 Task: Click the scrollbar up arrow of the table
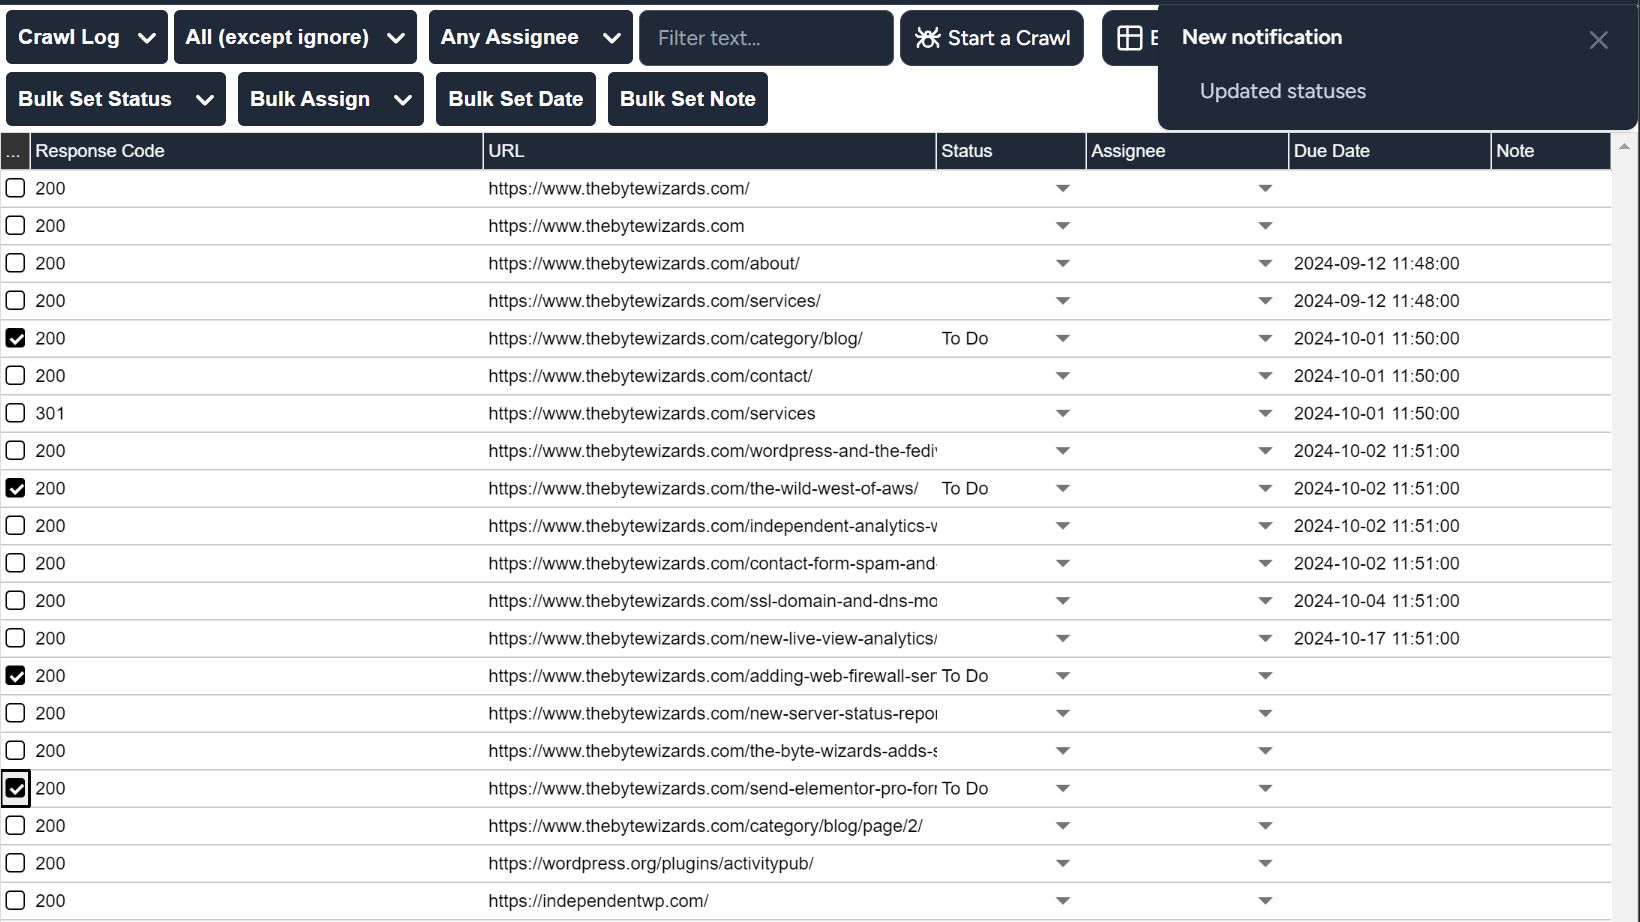[x=1624, y=147]
